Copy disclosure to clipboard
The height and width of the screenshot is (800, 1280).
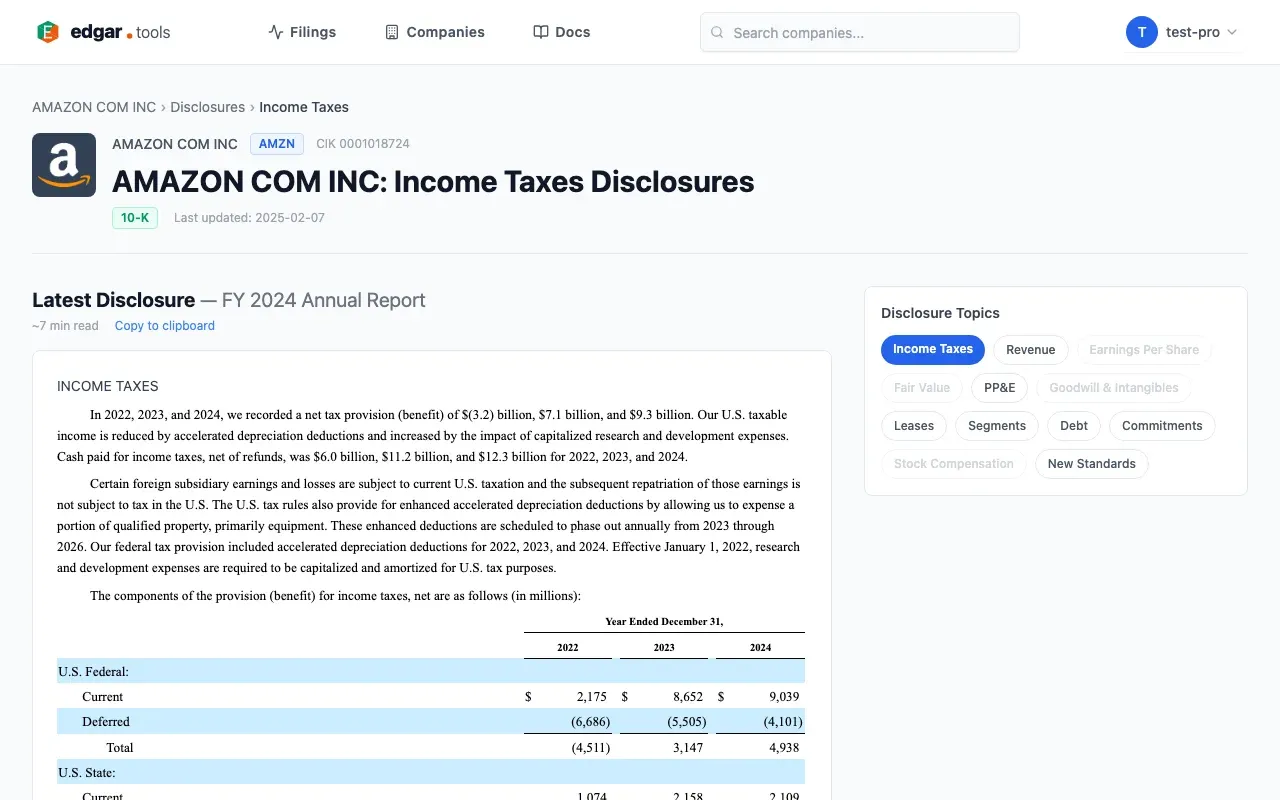[x=164, y=325]
